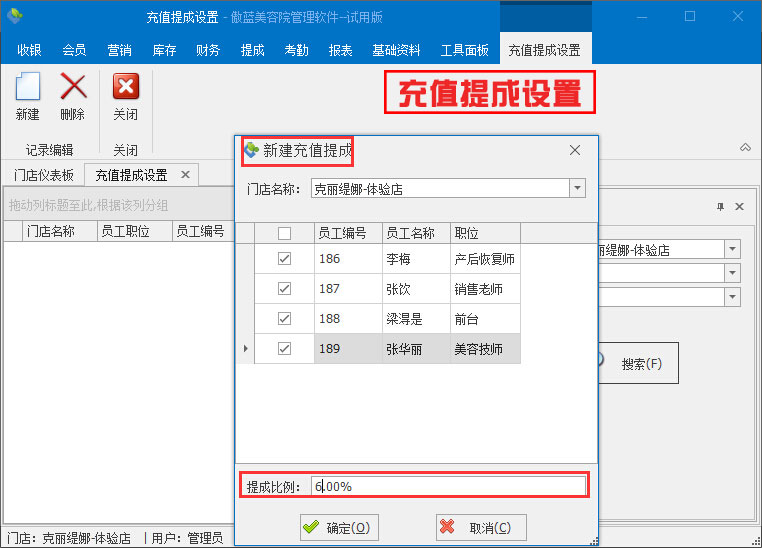Open the 门店名称 dropdown in dialog
Image resolution: width=762 pixels, height=548 pixels.
[577, 188]
